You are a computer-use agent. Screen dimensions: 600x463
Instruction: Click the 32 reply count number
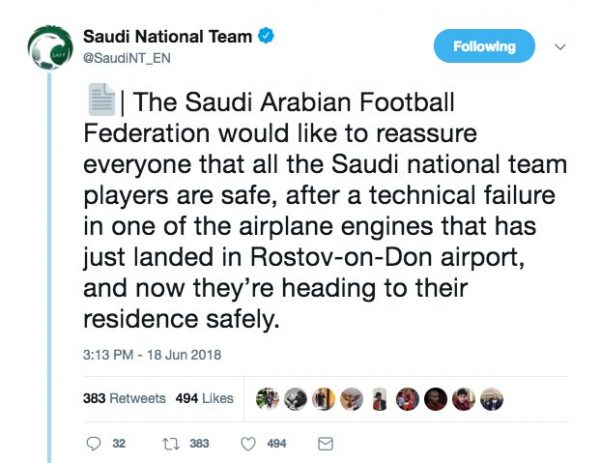click(x=118, y=443)
